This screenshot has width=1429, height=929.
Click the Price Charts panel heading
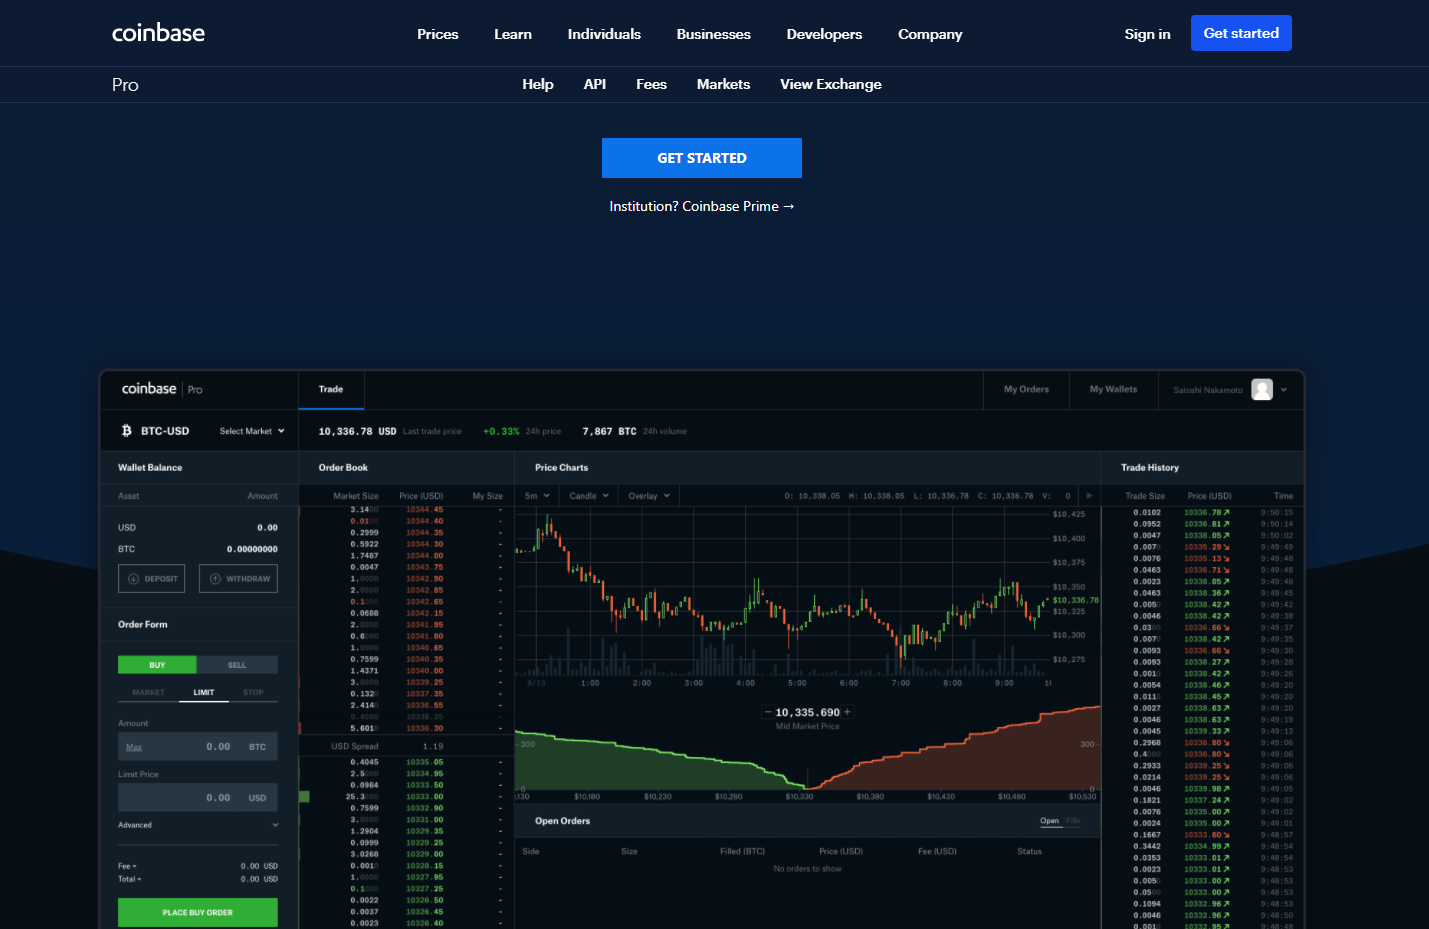pyautogui.click(x=561, y=468)
